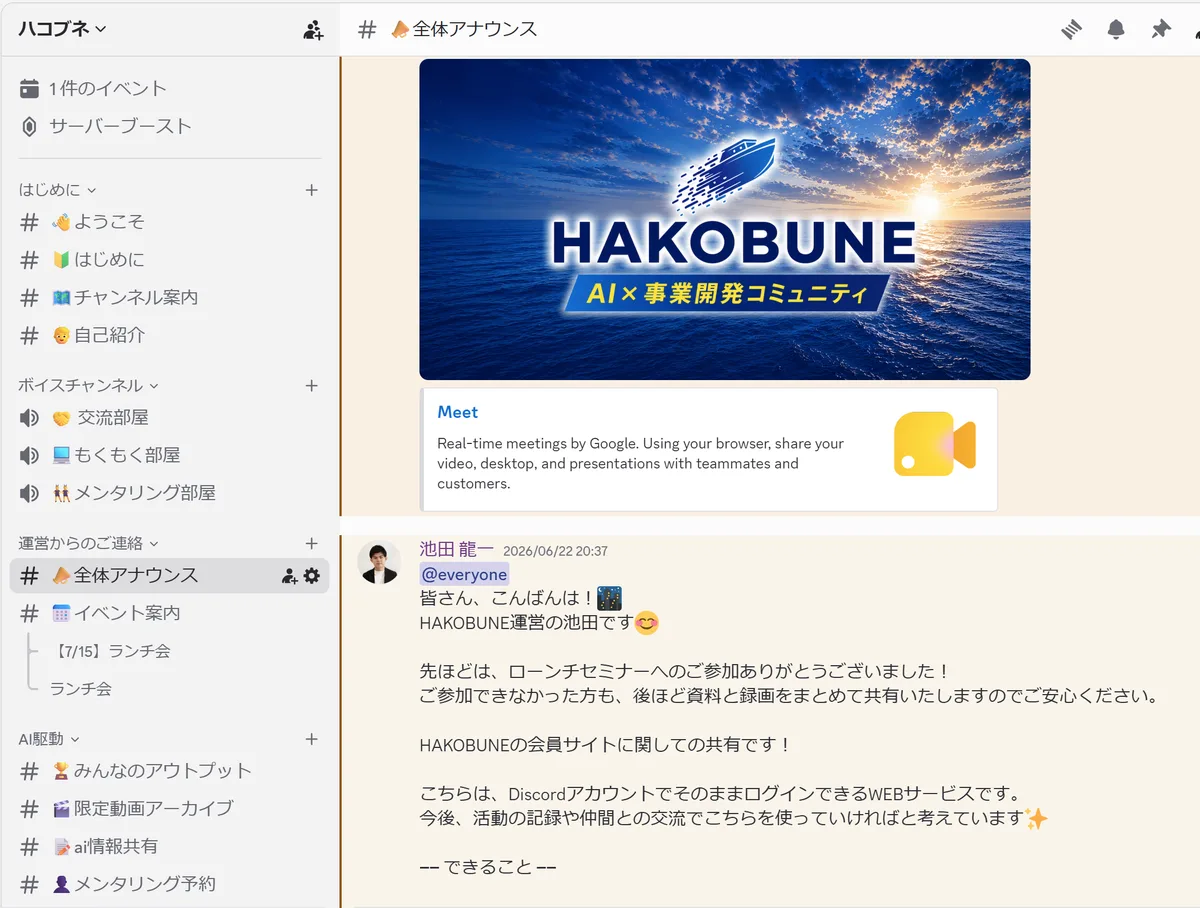Click text HAKOBUNE運営の池田です

(527, 623)
